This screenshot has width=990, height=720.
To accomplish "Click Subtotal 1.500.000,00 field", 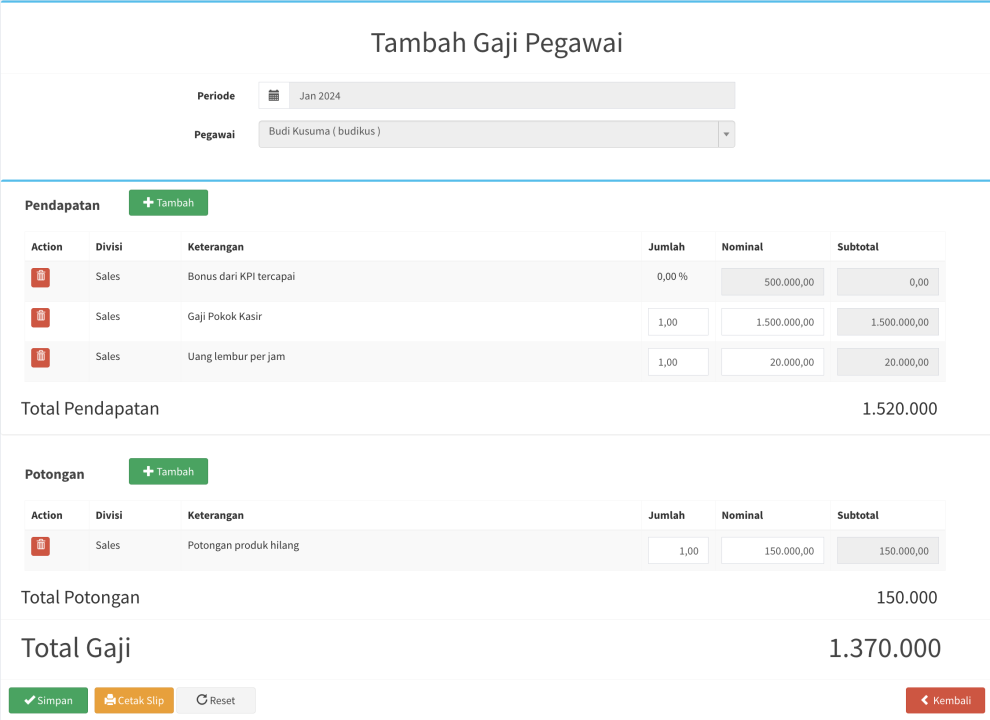I will click(888, 322).
